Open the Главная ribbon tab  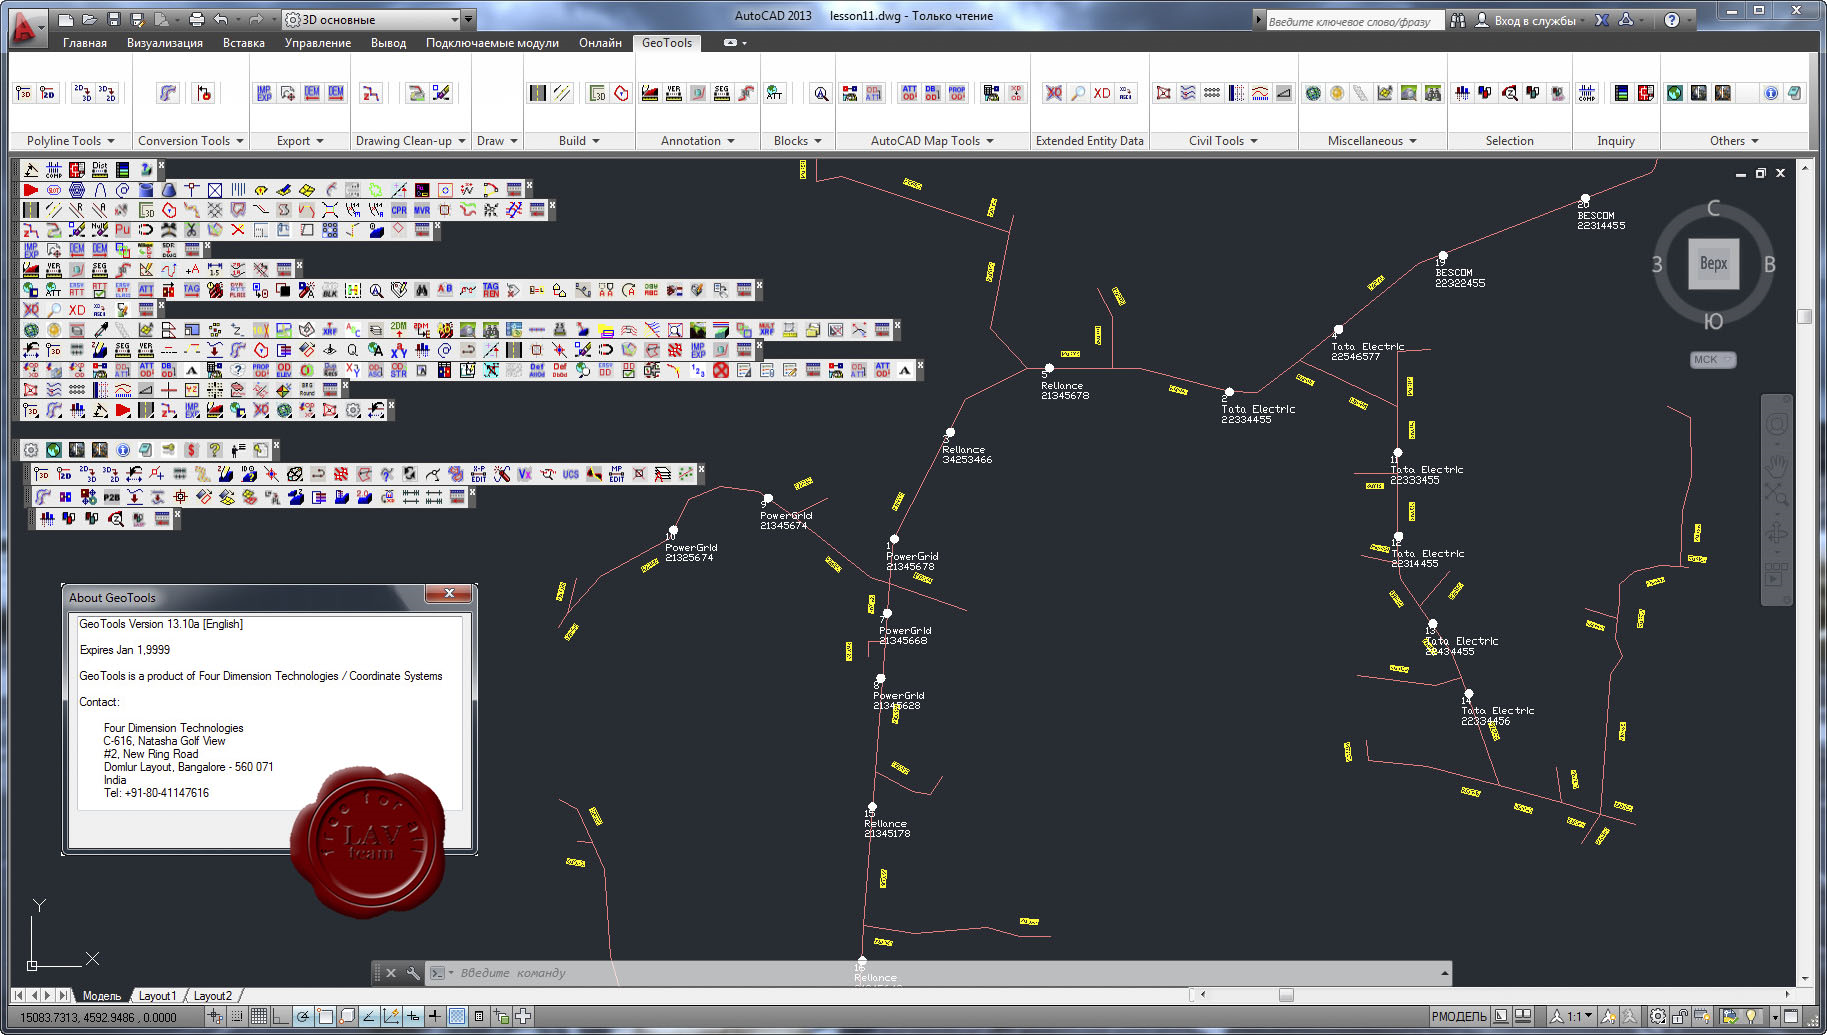85,43
